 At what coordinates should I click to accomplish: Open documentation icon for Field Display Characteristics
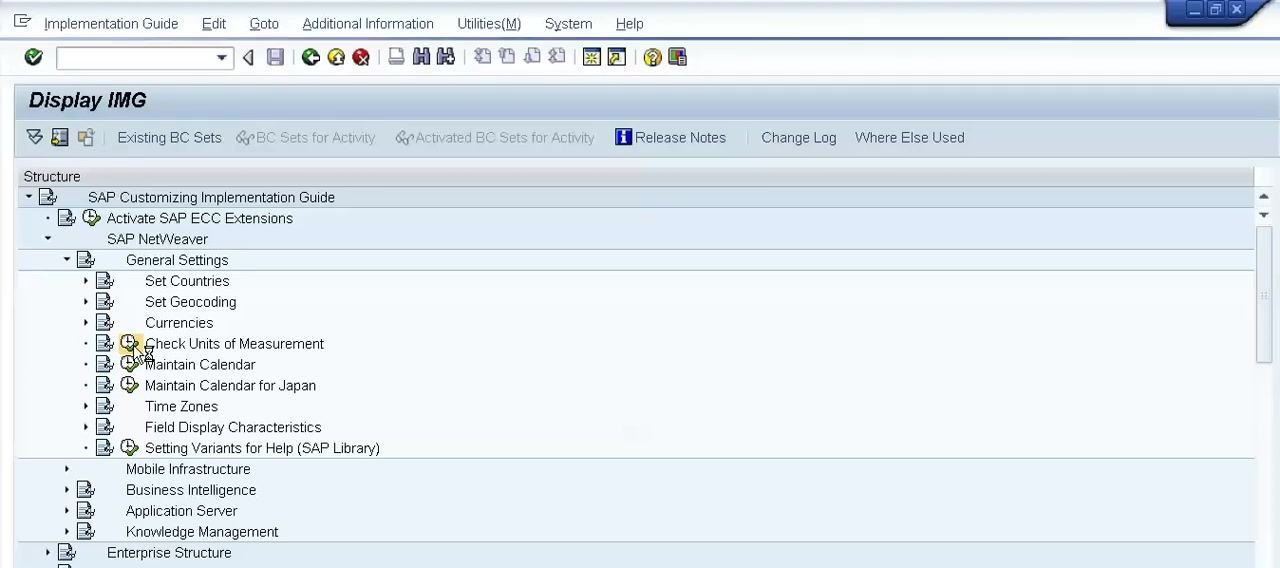(105, 427)
